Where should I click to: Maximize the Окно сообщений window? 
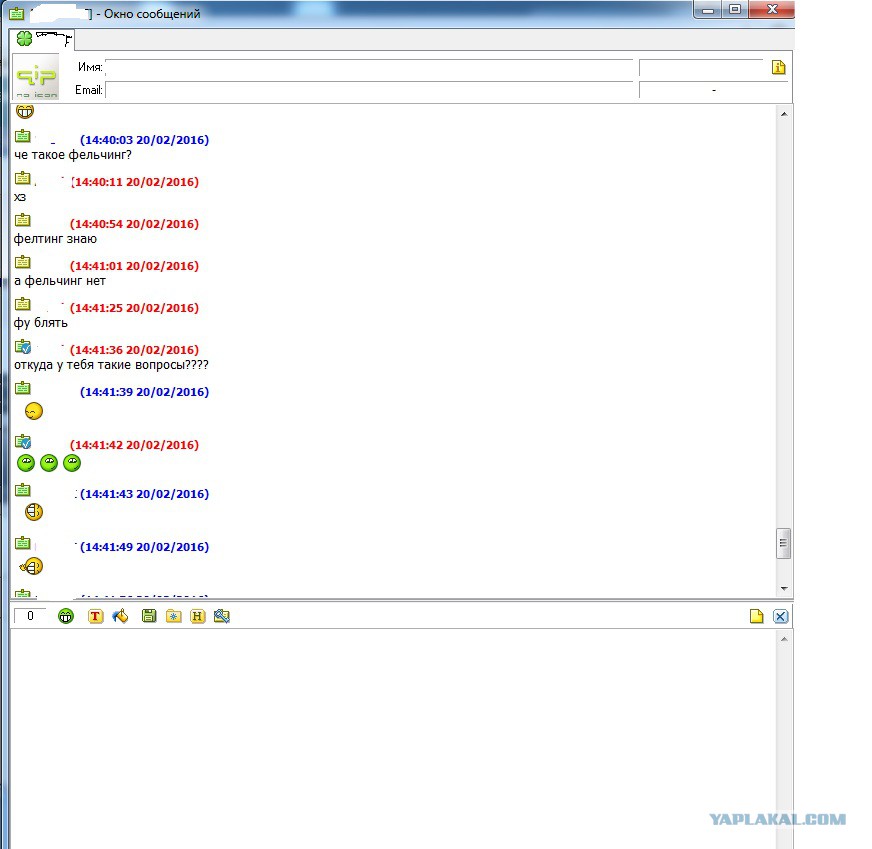pos(735,9)
